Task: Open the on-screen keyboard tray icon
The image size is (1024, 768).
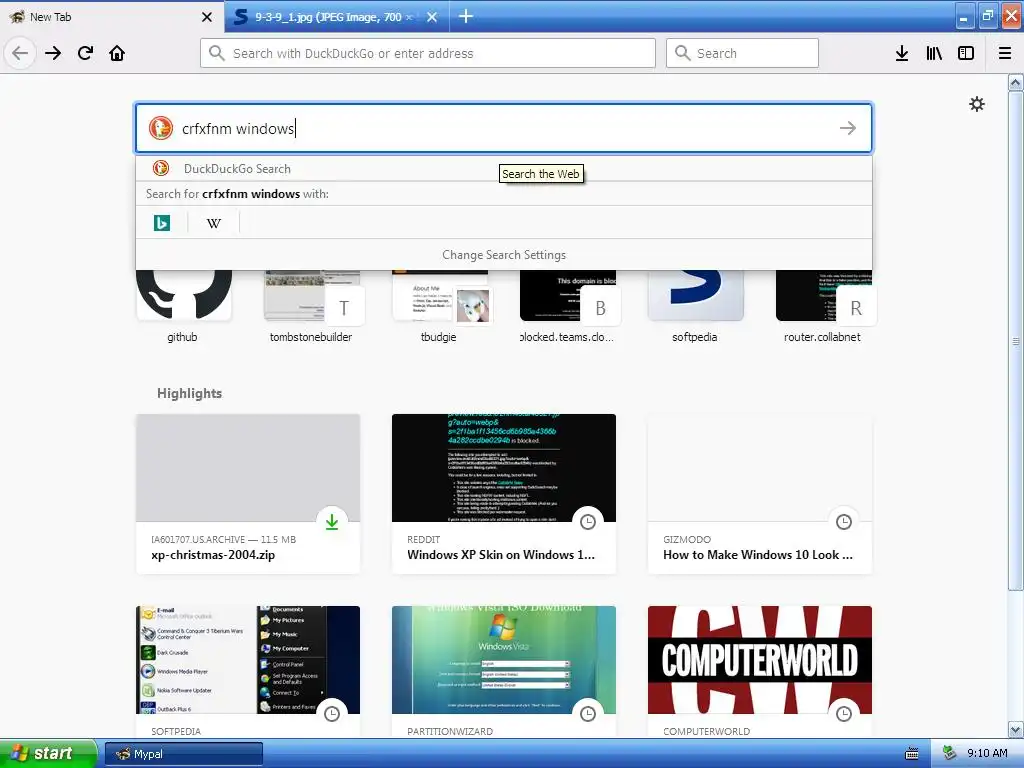Action: [912, 754]
